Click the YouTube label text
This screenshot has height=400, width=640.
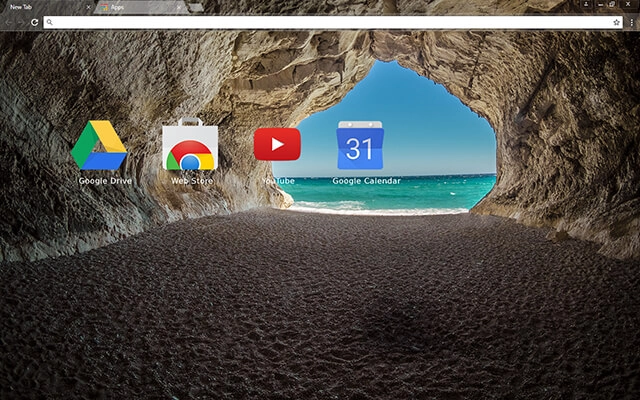point(278,181)
